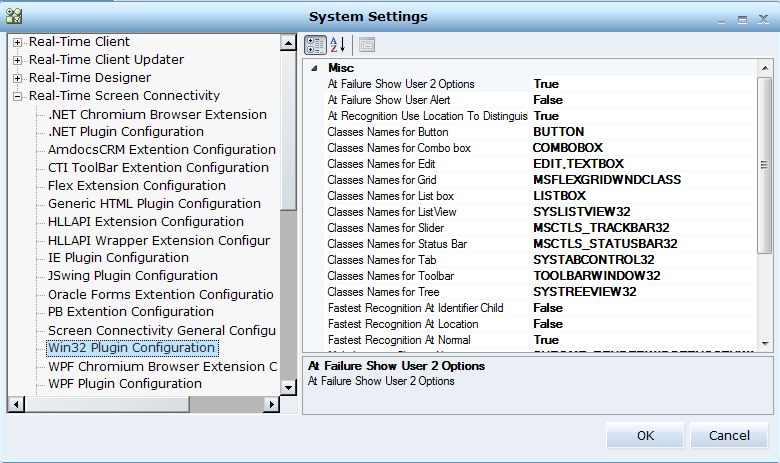The width and height of the screenshot is (780, 463).
Task: Select JSwing Plugin Configuration entry
Action: [x=132, y=276]
